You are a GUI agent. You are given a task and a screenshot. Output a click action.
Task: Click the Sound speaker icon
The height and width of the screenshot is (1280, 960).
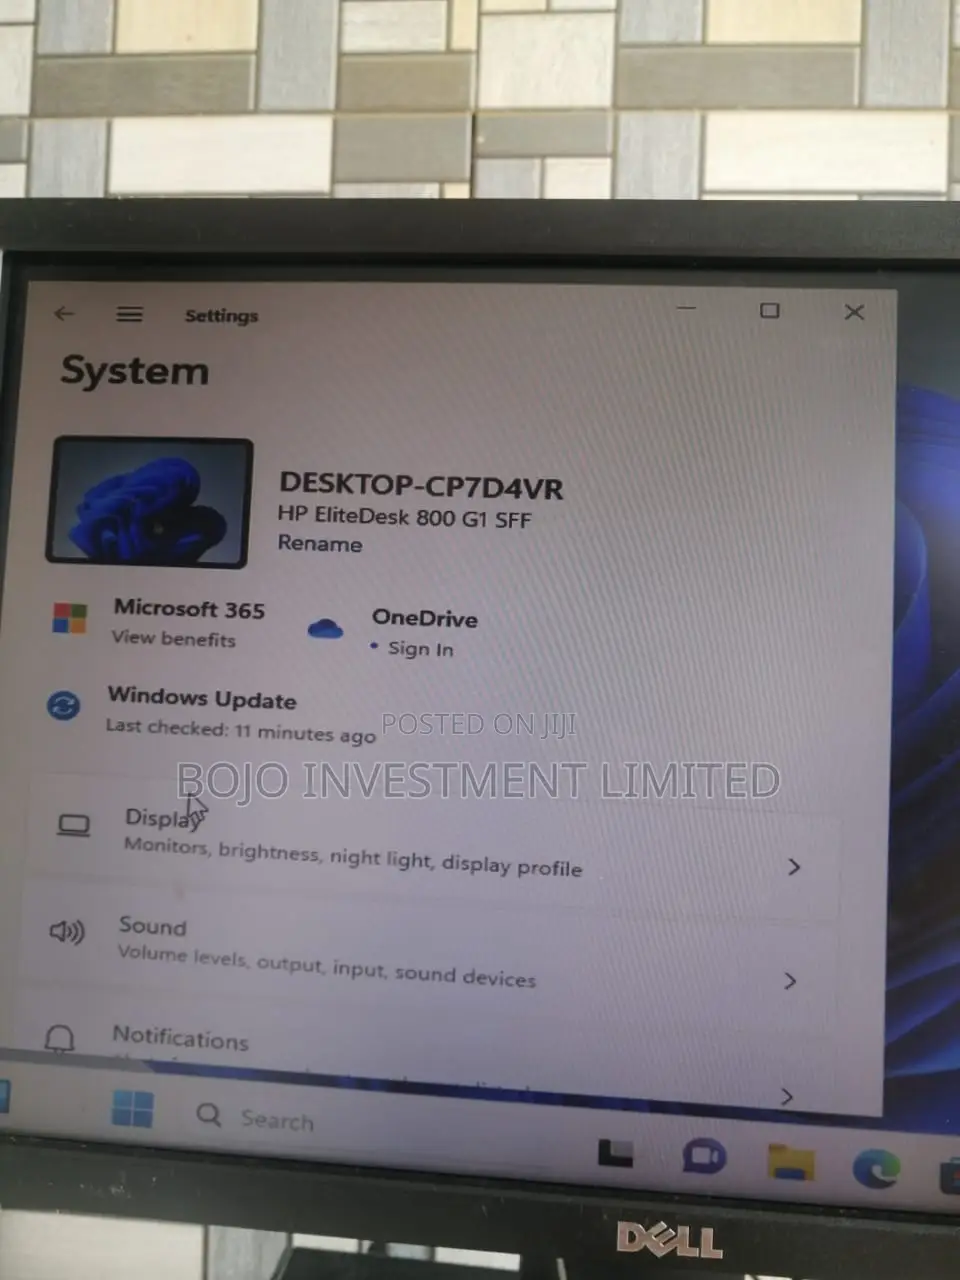(x=67, y=932)
